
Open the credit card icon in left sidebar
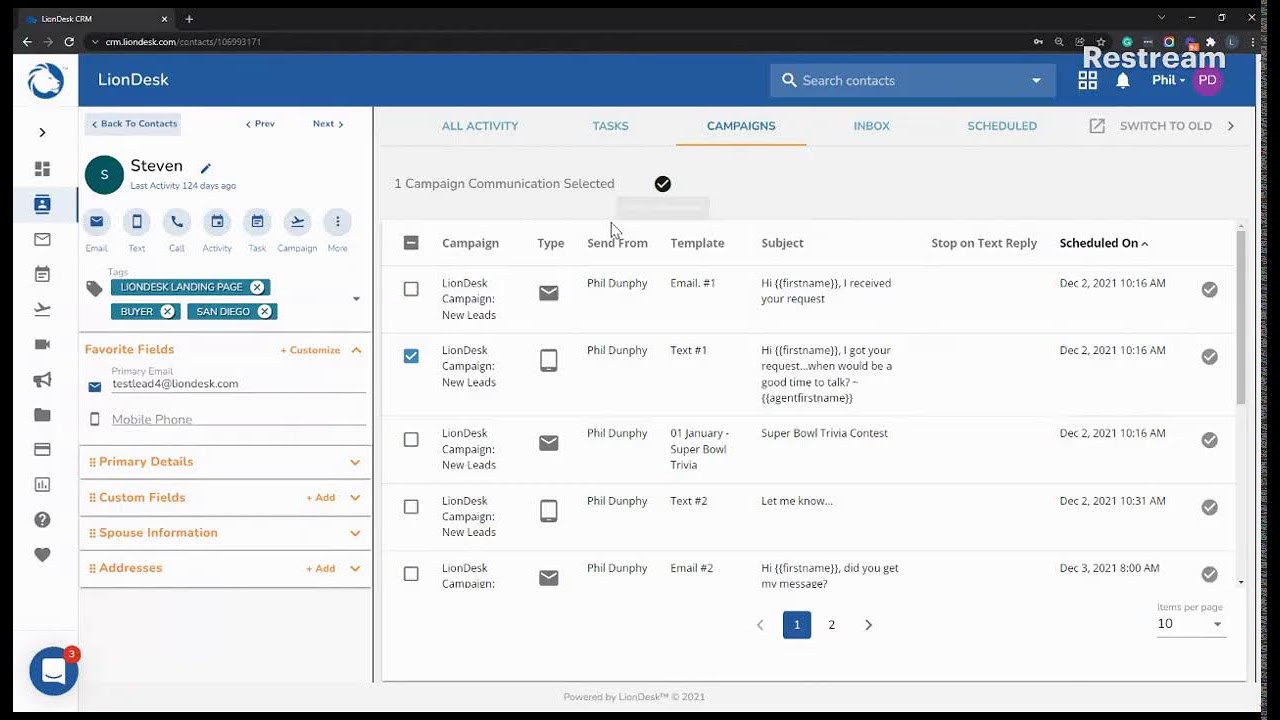[x=42, y=450]
